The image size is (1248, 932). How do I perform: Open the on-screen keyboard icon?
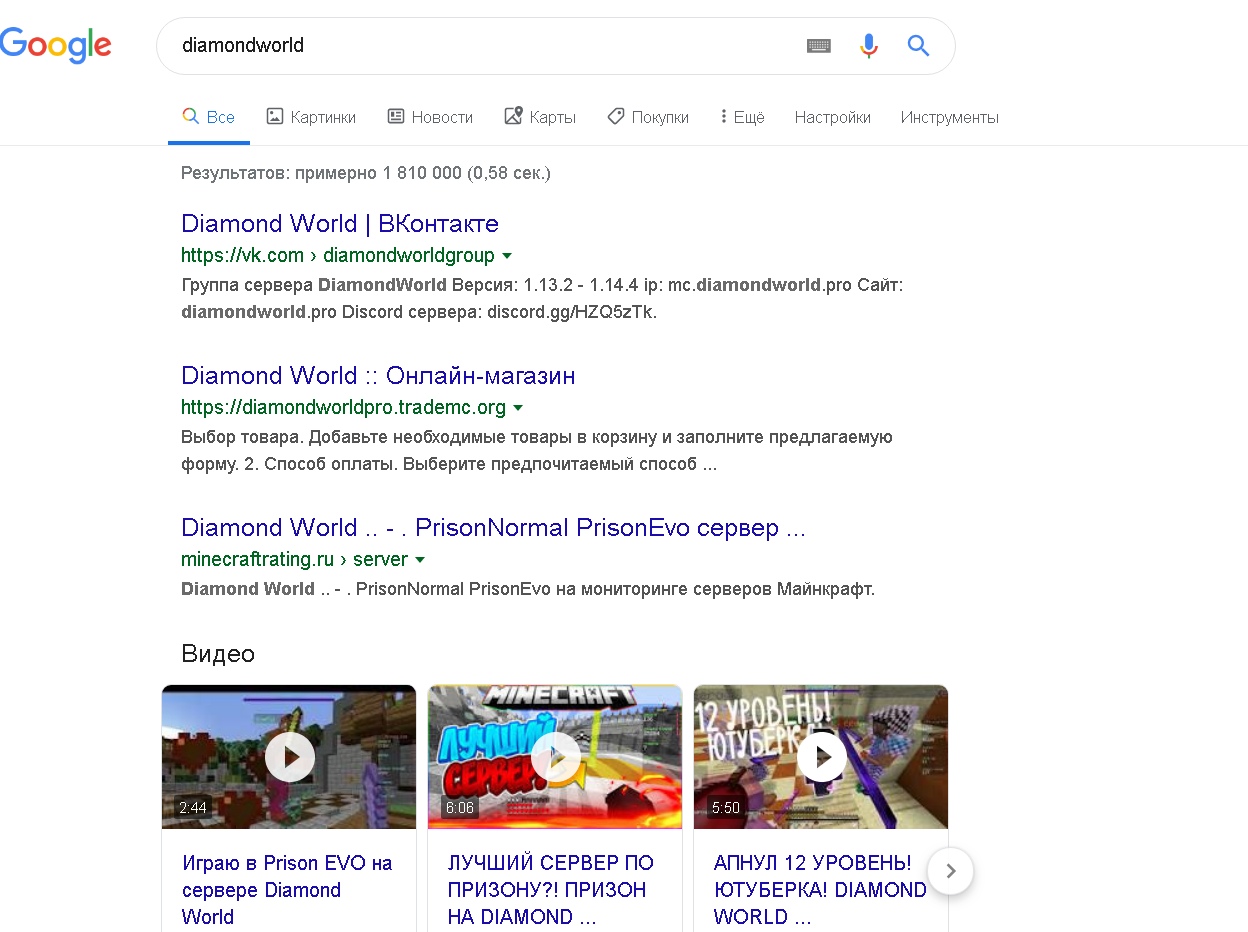(x=818, y=46)
